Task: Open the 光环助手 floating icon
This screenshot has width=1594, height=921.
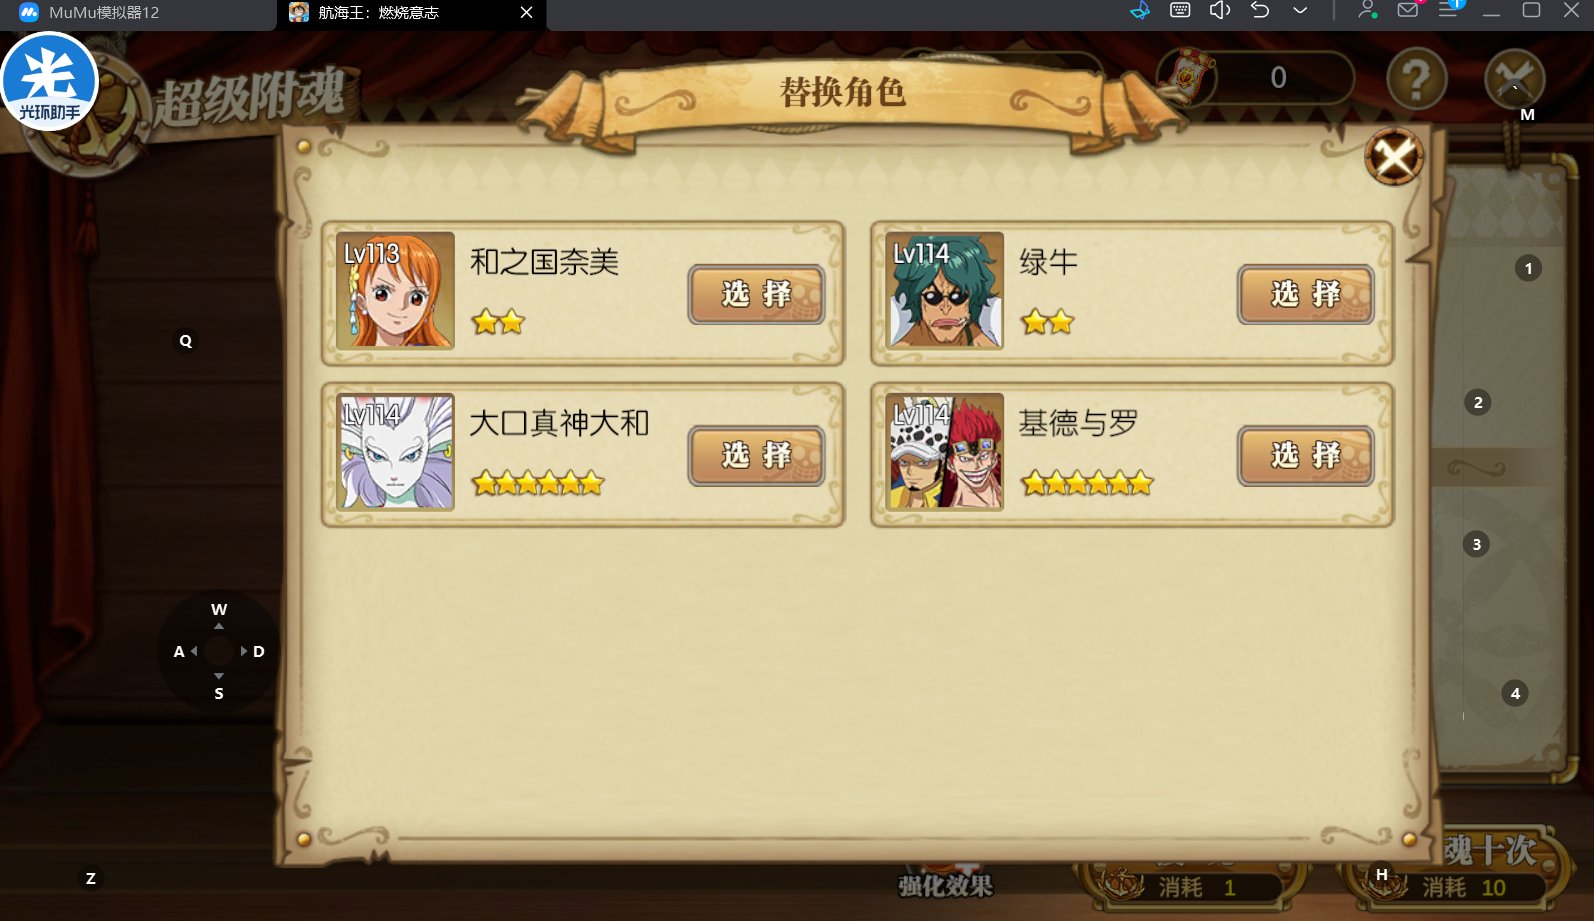Action: (50, 82)
